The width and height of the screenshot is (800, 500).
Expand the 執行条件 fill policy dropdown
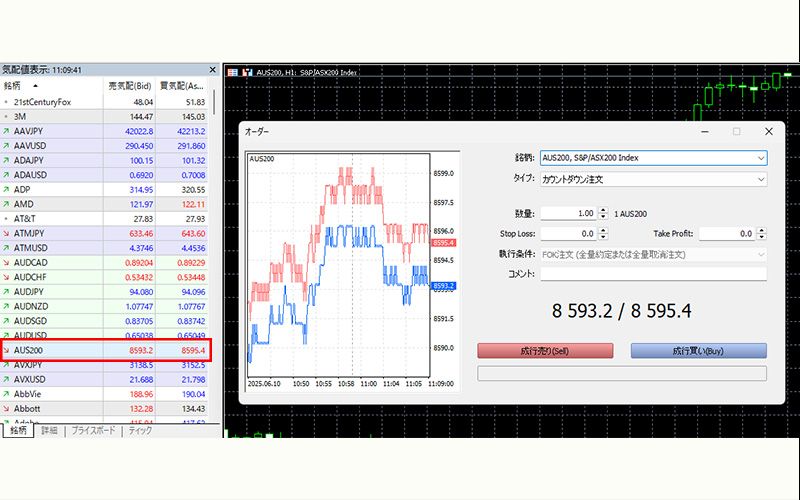click(x=761, y=254)
